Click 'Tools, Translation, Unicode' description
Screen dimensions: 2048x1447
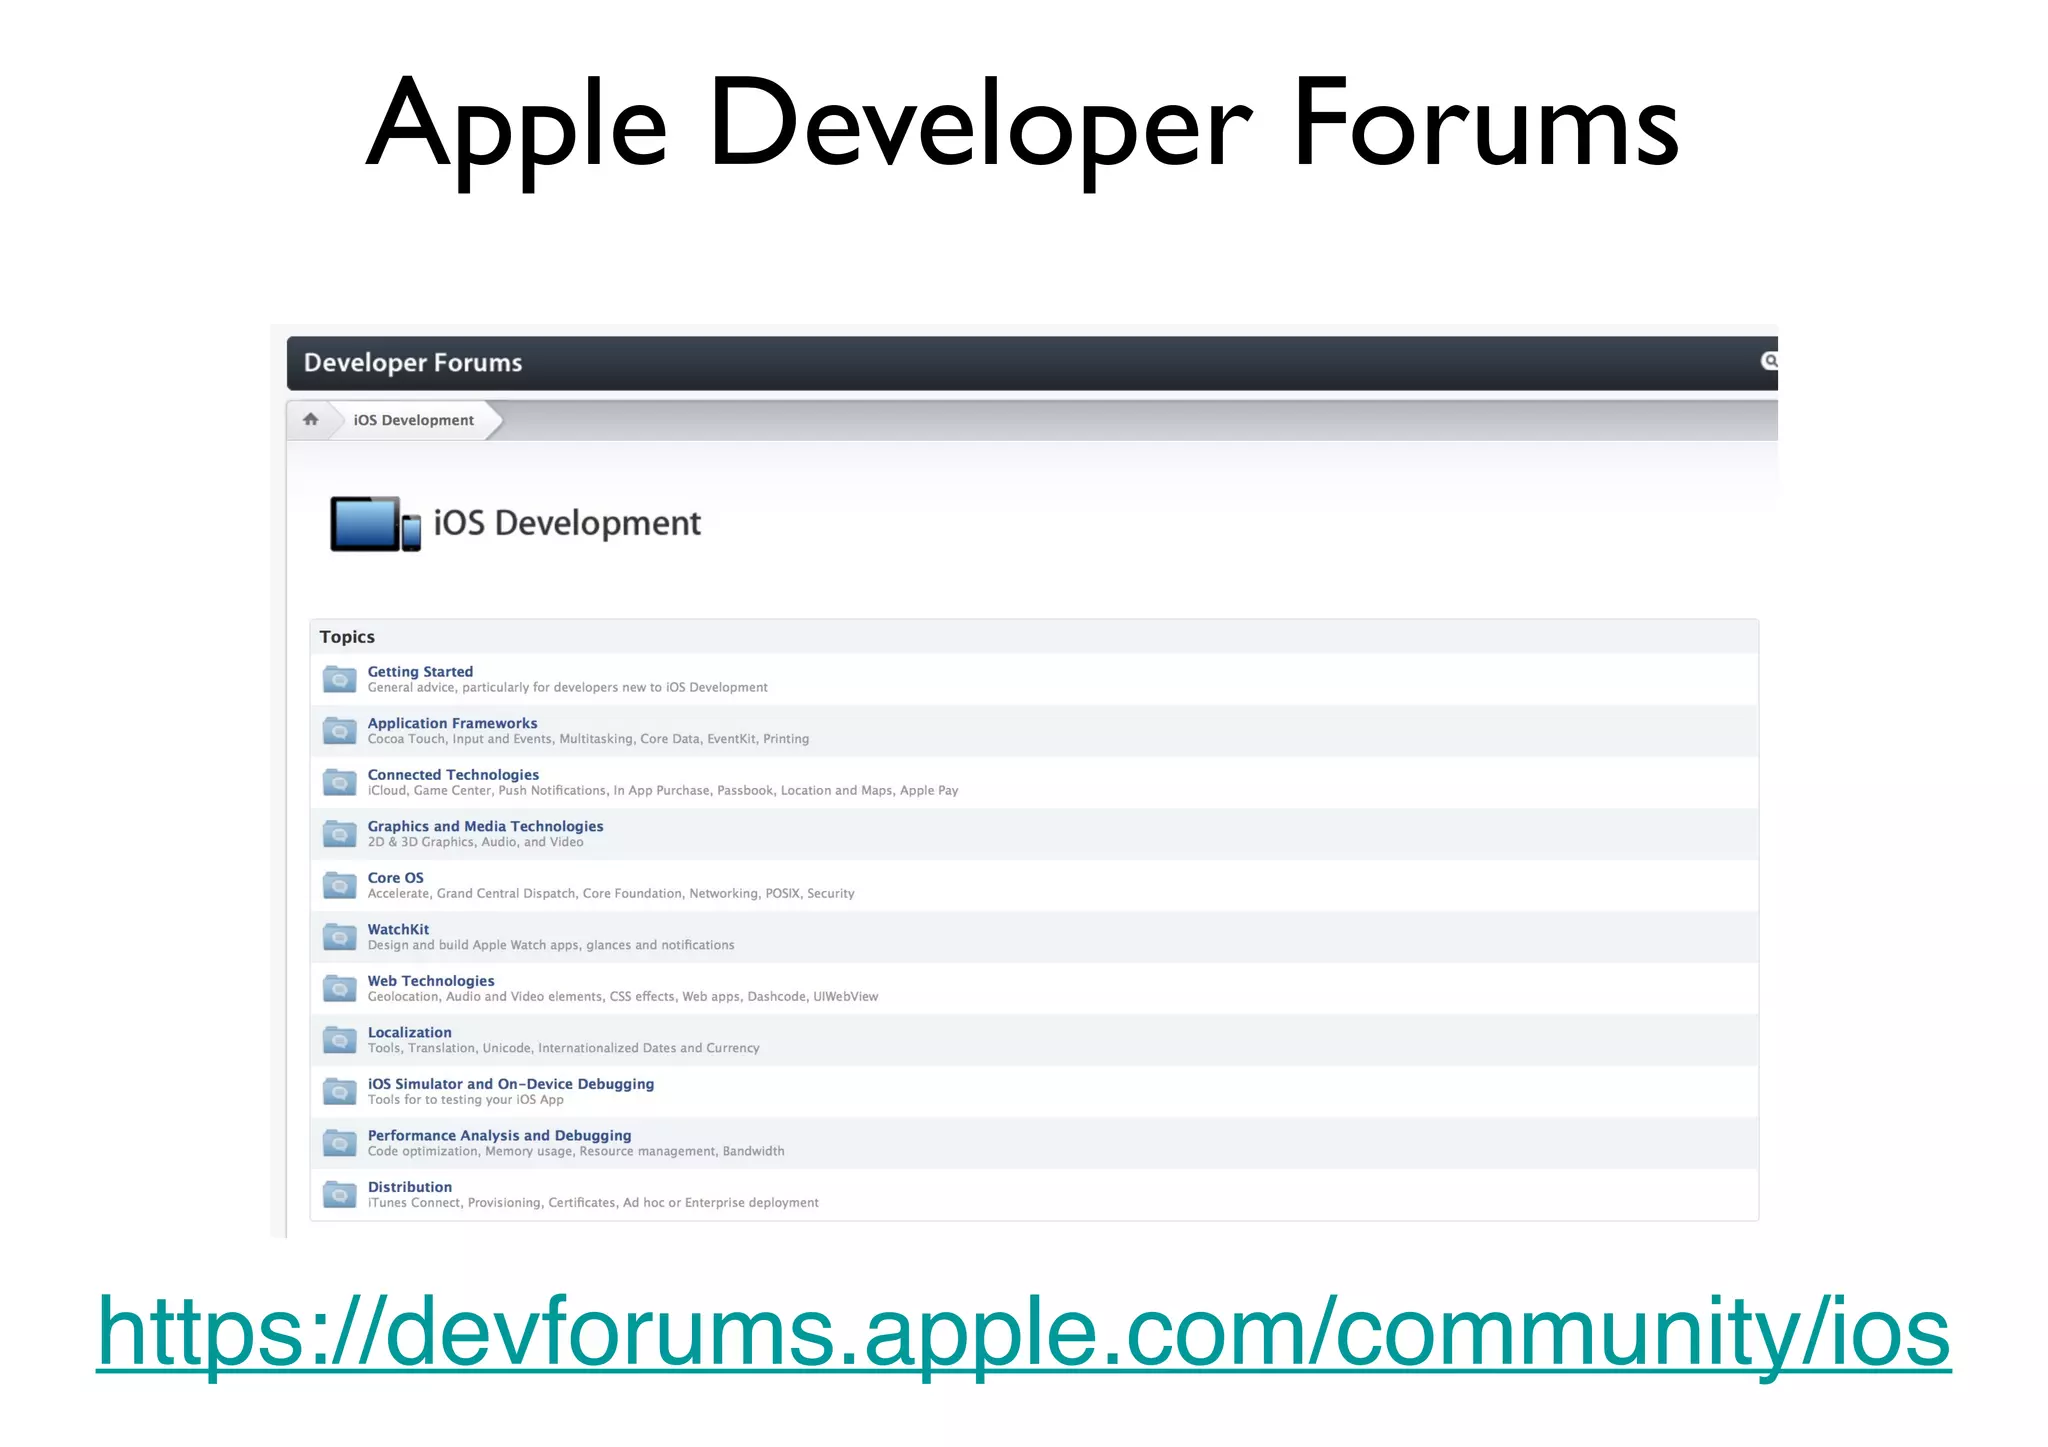[563, 1048]
